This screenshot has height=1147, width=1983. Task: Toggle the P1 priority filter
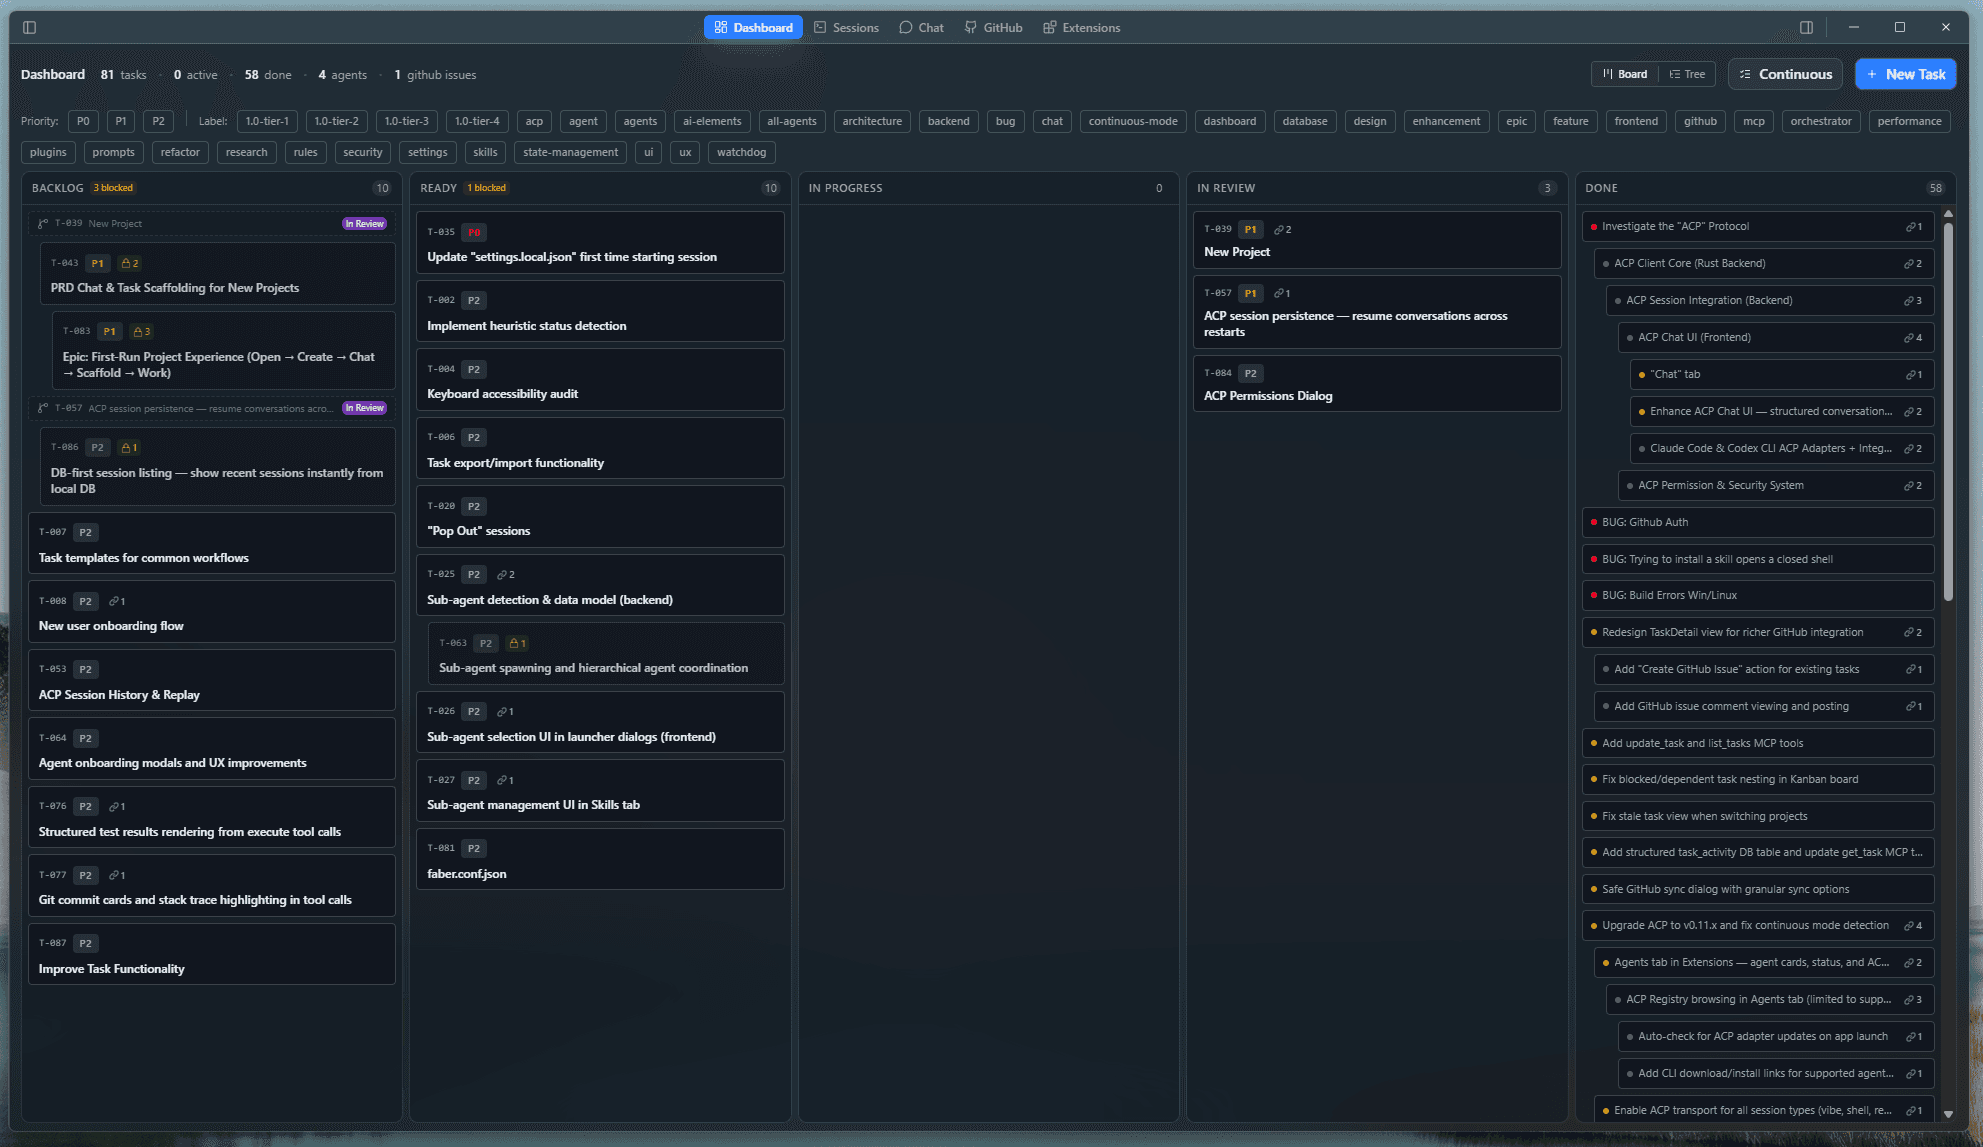(x=121, y=121)
